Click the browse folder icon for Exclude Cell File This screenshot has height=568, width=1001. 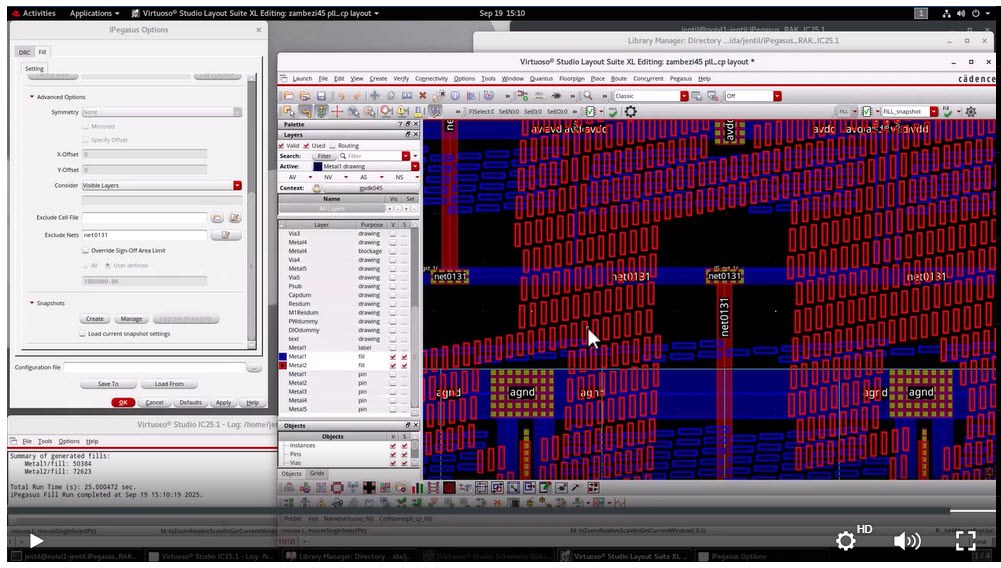(217, 217)
